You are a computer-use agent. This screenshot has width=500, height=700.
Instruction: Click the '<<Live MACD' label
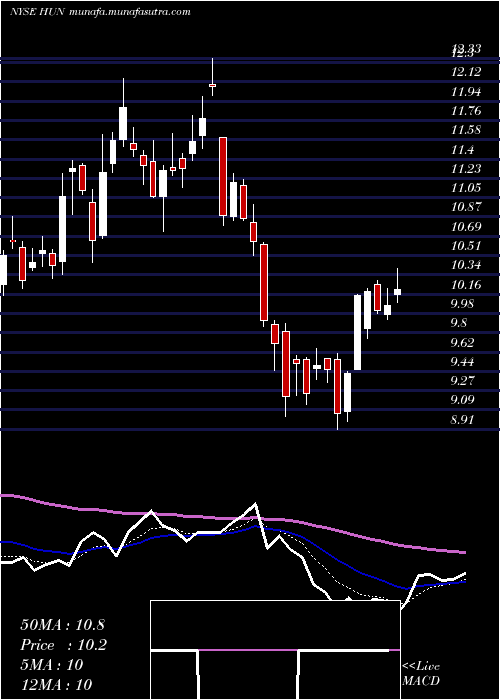pyautogui.click(x=421, y=673)
